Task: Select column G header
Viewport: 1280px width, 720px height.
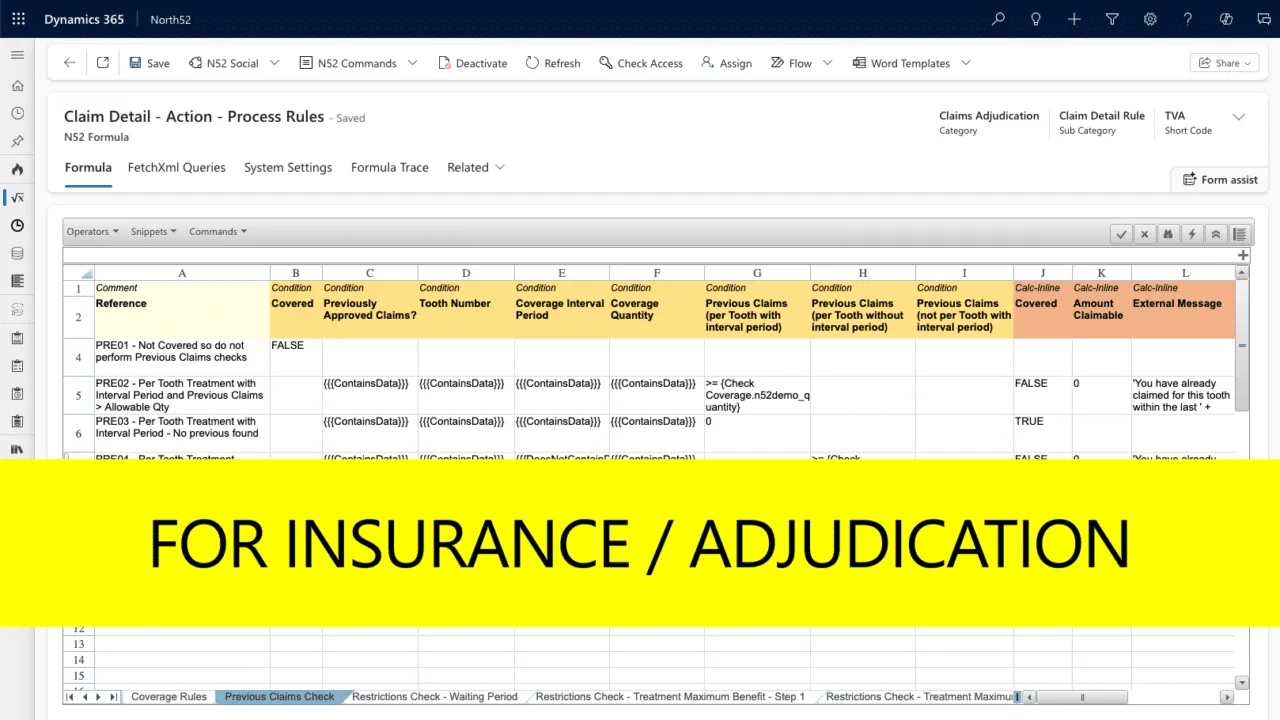Action: point(757,273)
